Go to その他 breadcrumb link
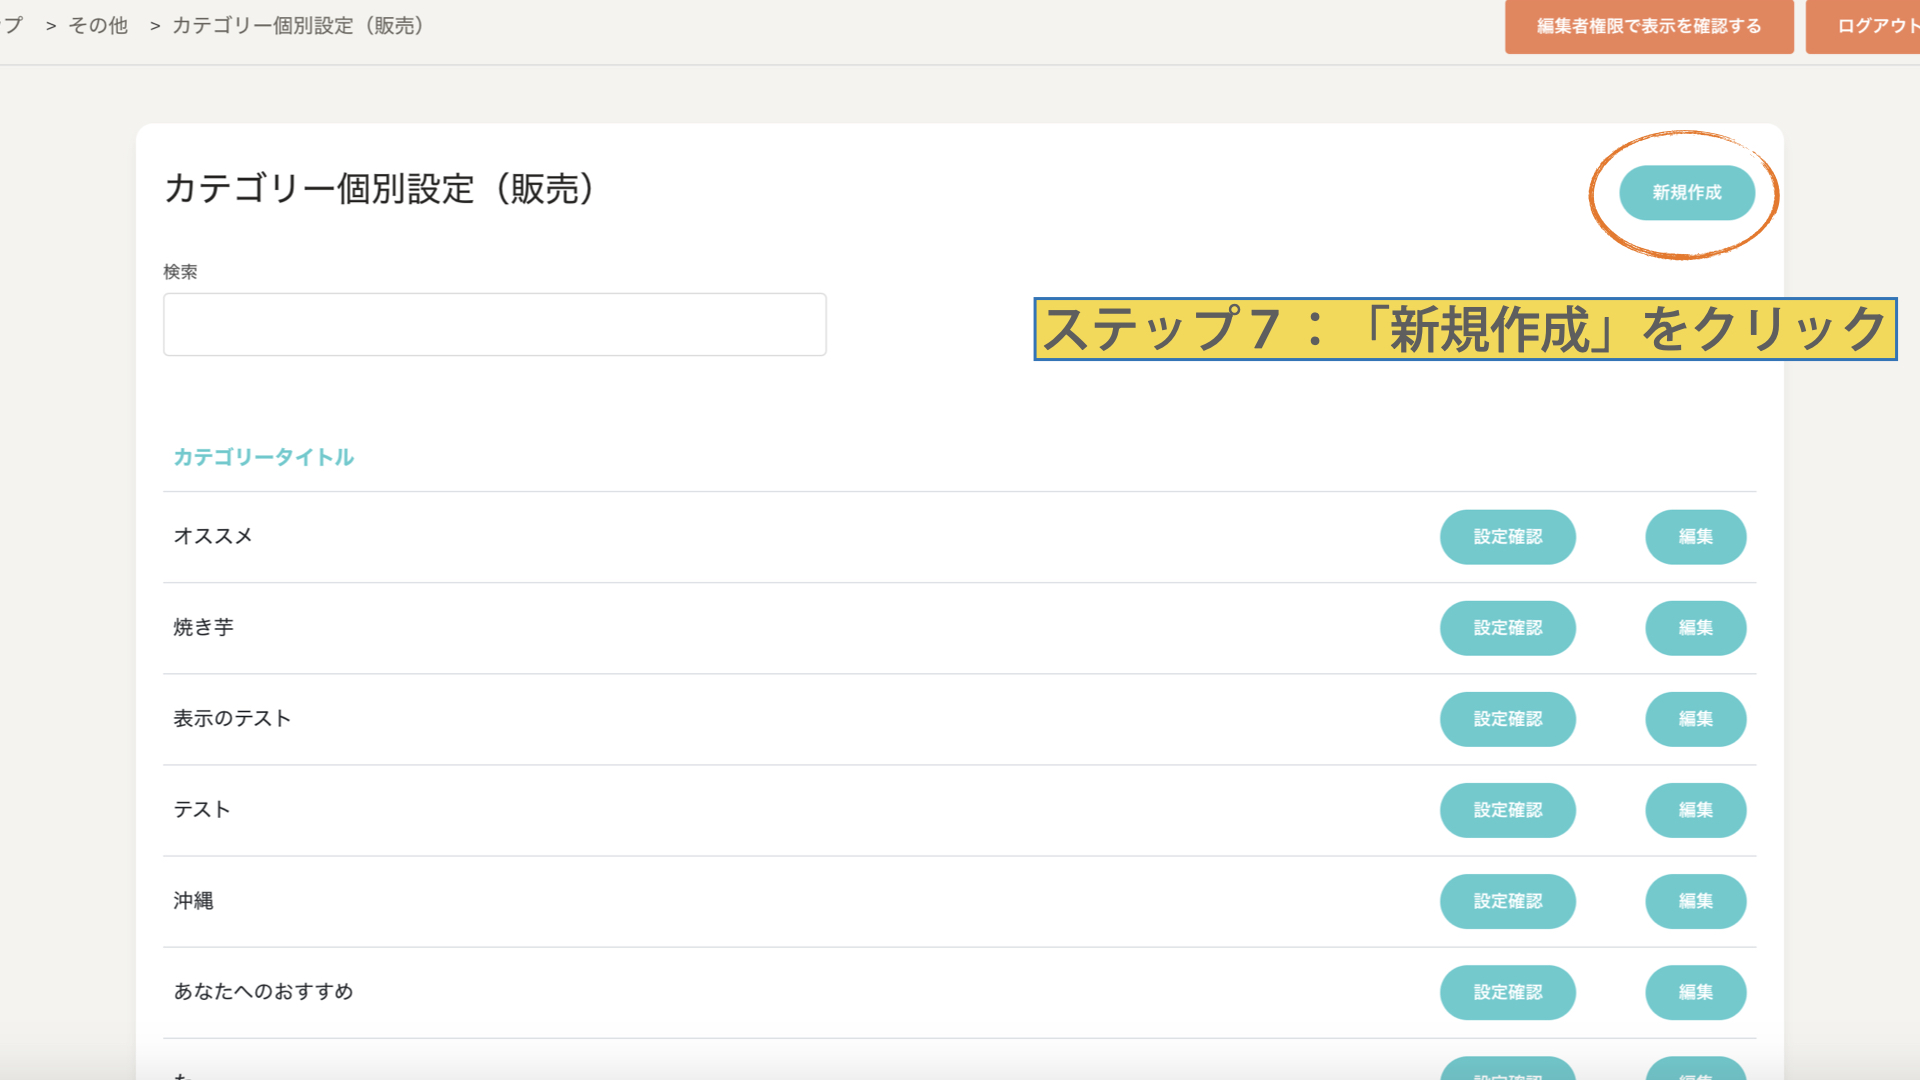Screen dimensions: 1920x1080 pos(98,26)
